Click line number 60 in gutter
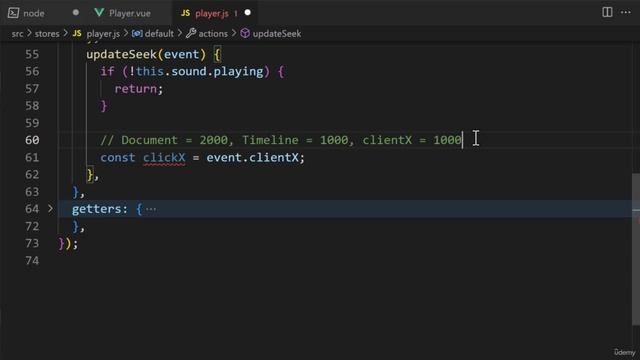 (x=32, y=140)
